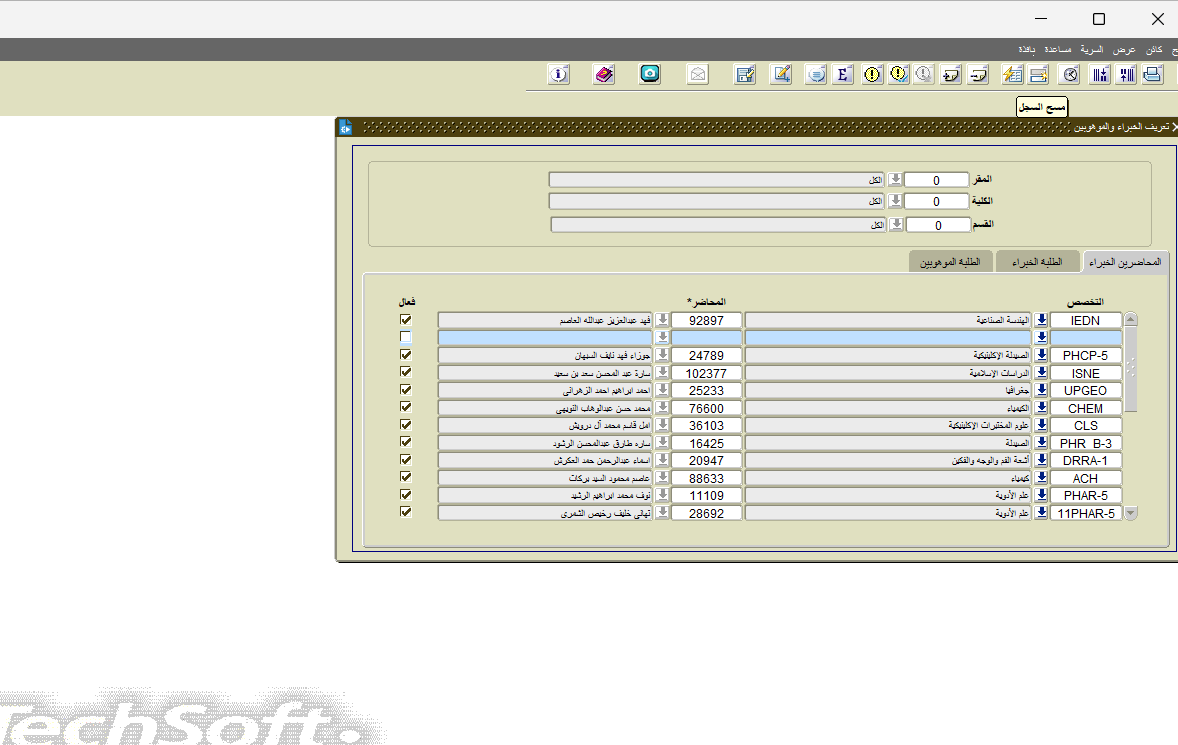Image resolution: width=1178 pixels, height=745 pixels.
Task: Click the printer icon in the toolbar
Action: point(1153,74)
